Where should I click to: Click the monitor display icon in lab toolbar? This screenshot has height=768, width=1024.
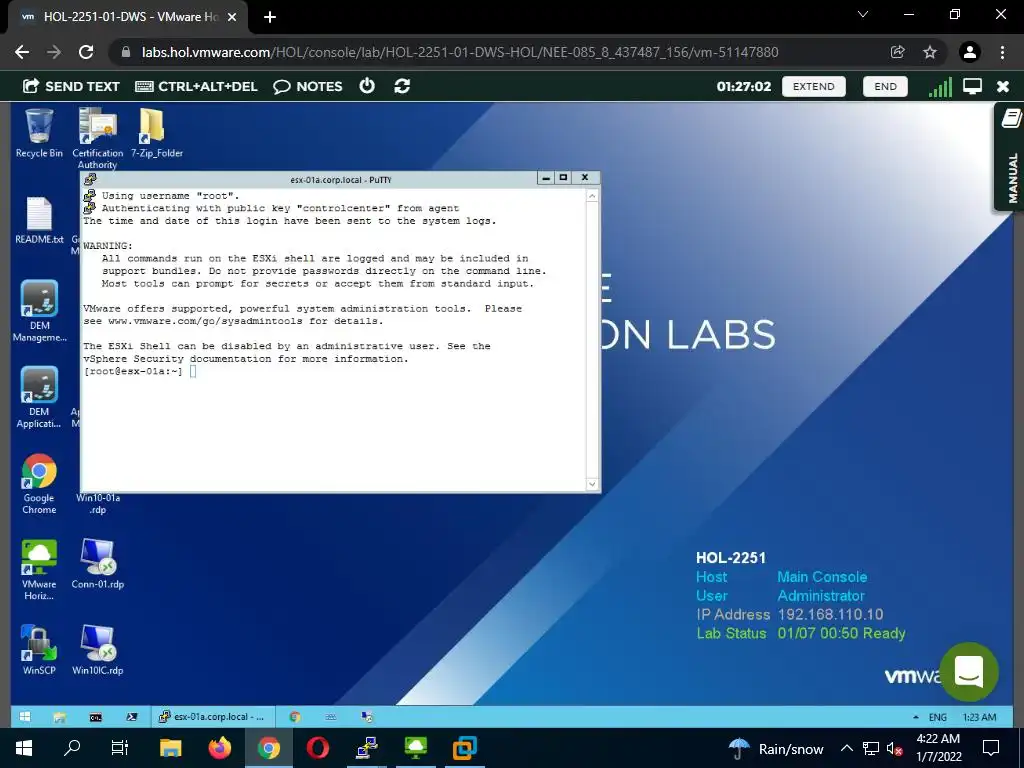pyautogui.click(x=972, y=86)
